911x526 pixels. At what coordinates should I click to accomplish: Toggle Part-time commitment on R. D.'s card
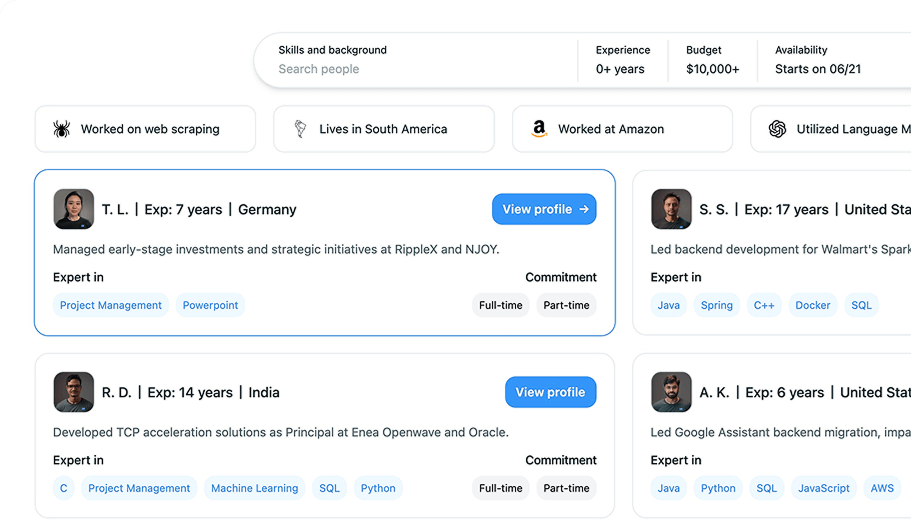566,488
